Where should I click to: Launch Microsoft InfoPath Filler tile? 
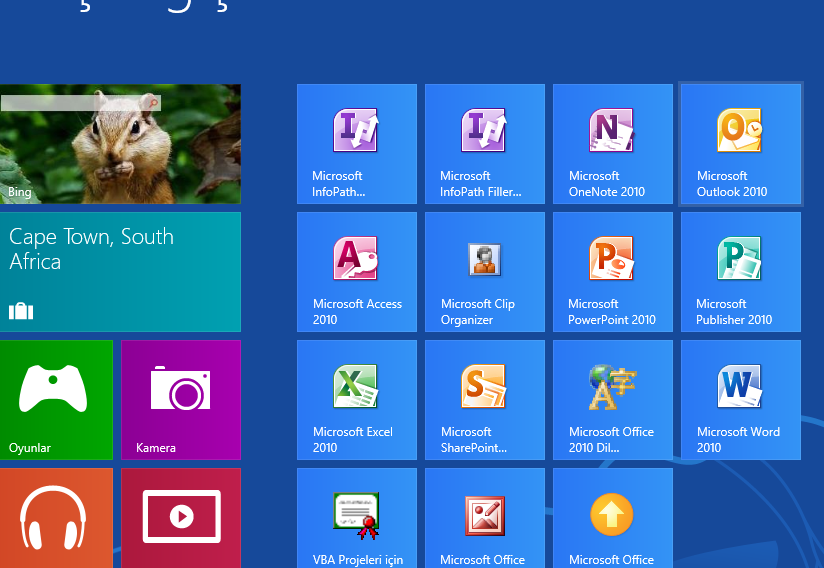pyautogui.click(x=484, y=144)
